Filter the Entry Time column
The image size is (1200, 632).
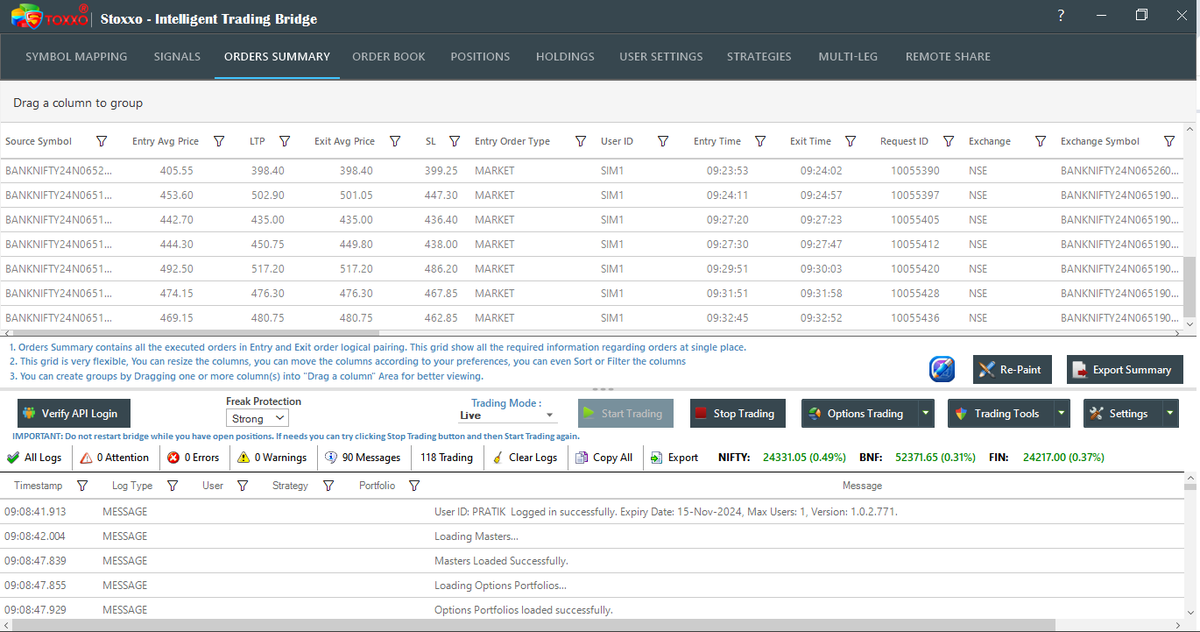coord(760,141)
